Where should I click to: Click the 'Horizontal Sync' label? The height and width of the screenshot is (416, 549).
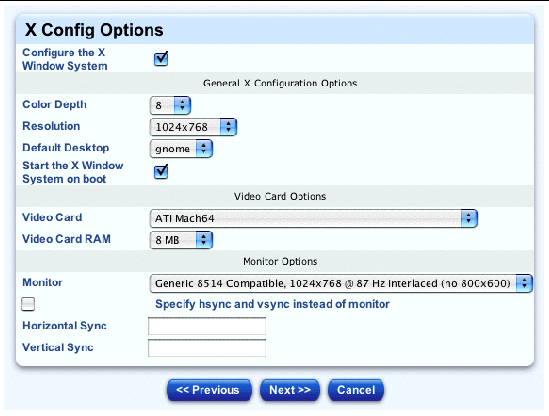pos(64,326)
